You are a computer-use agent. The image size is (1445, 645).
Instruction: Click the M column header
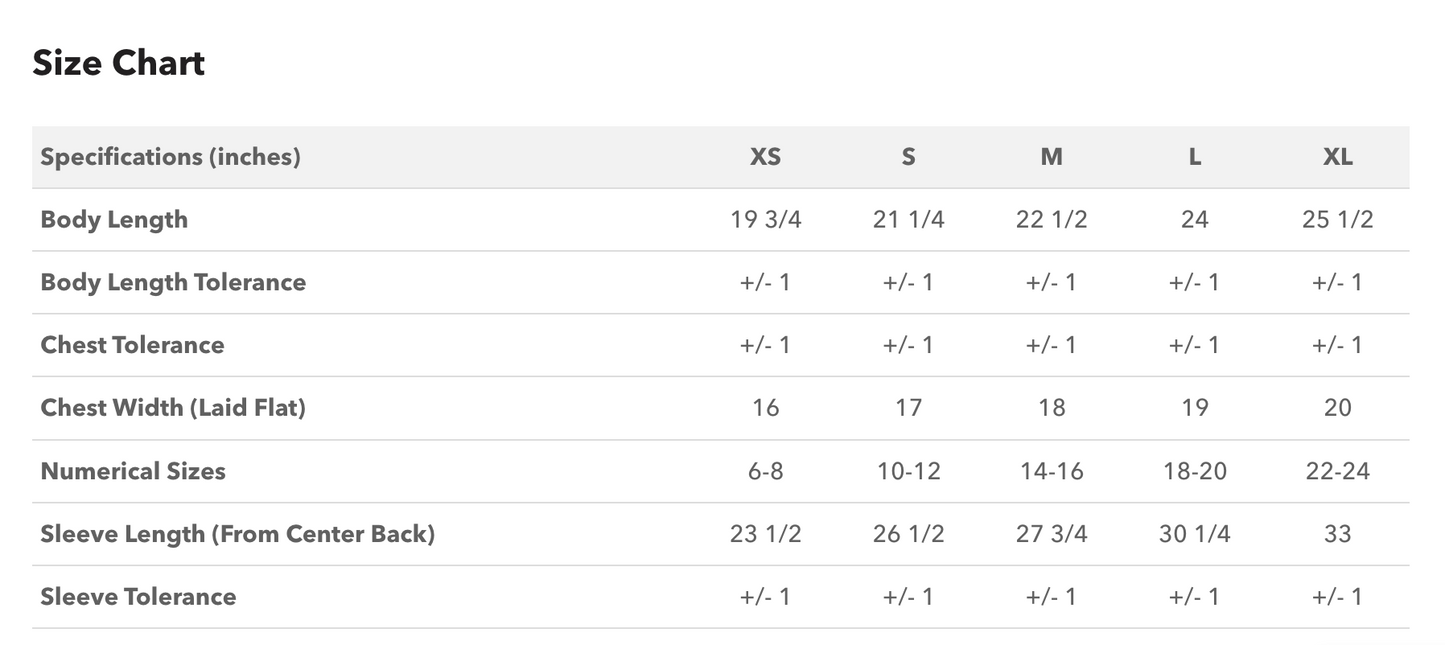coord(1051,157)
